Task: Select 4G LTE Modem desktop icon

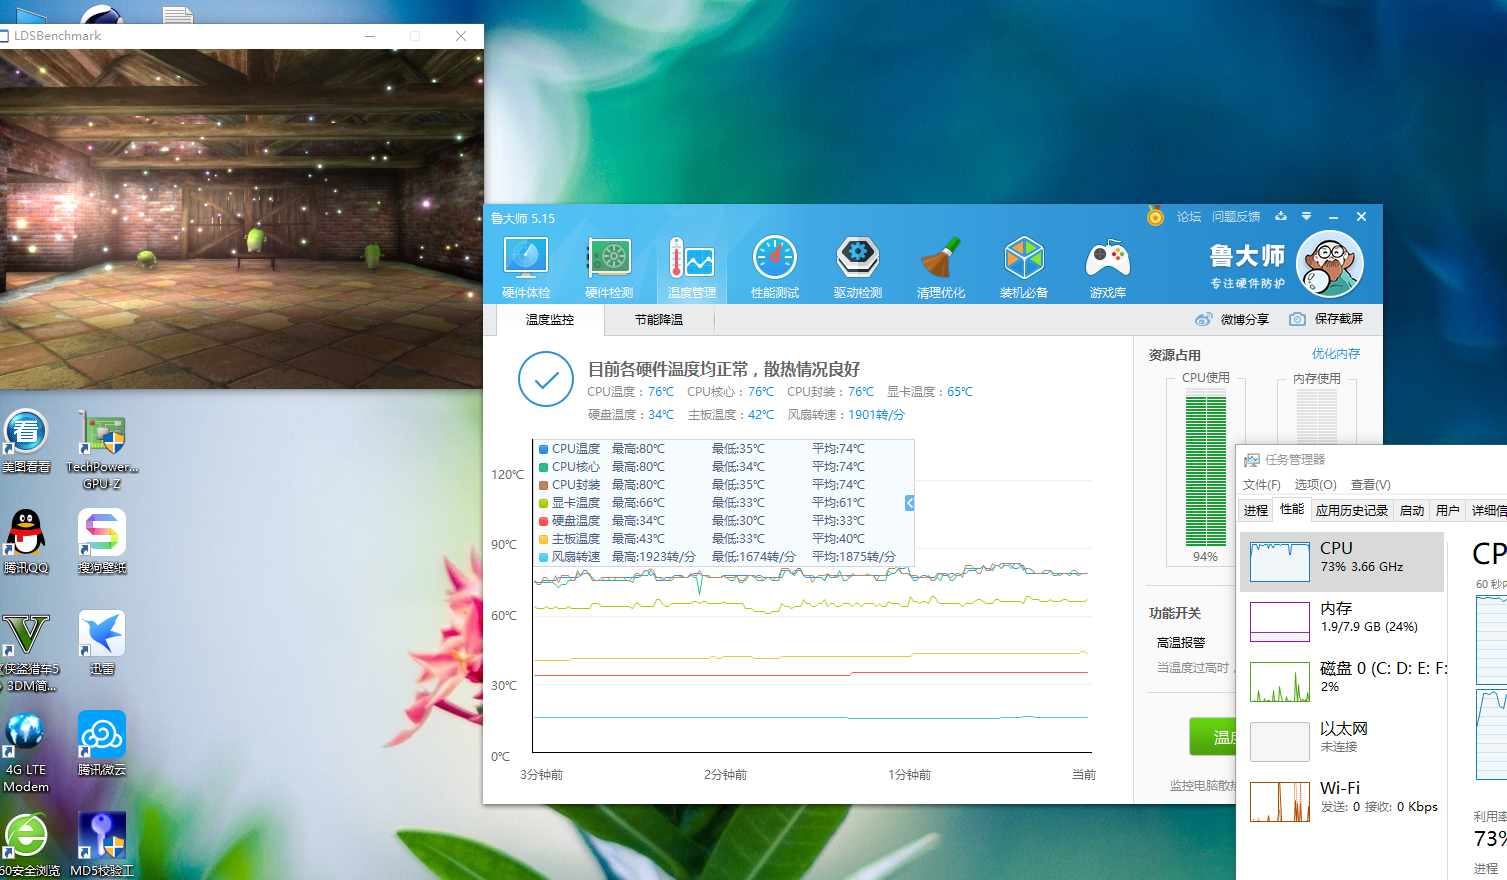Action: [26, 752]
